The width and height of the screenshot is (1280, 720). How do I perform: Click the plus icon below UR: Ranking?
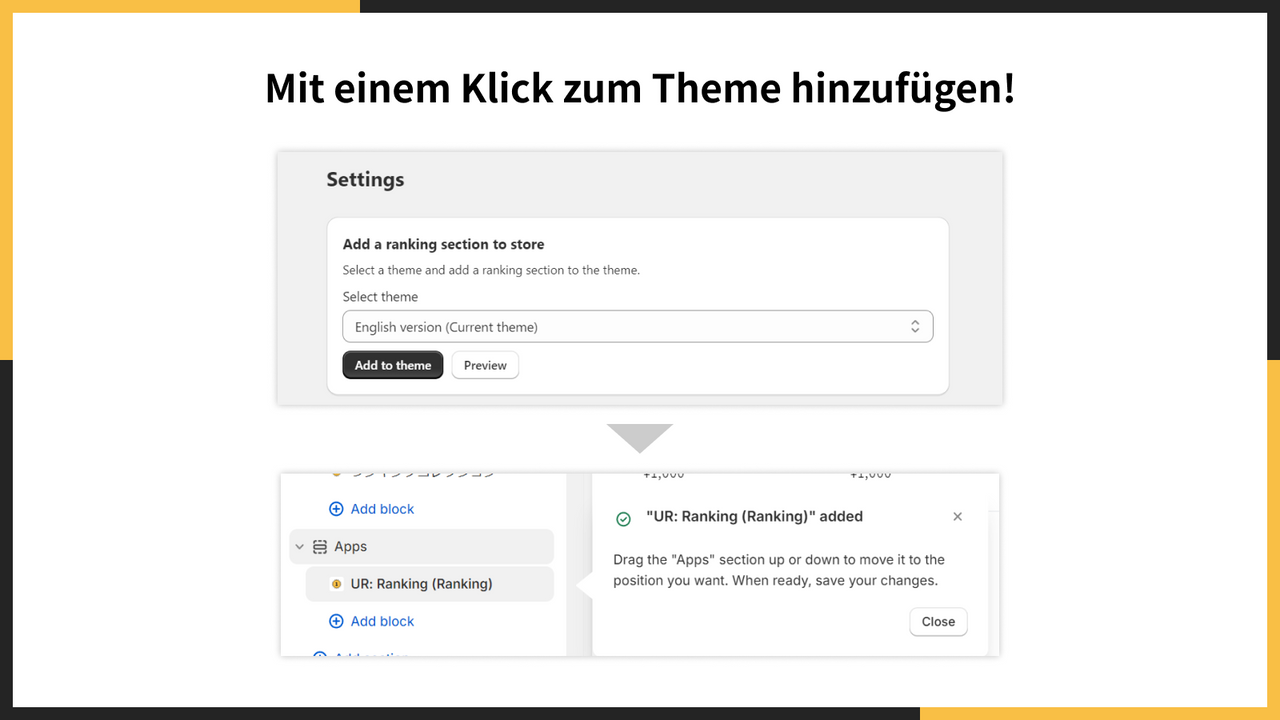click(336, 621)
